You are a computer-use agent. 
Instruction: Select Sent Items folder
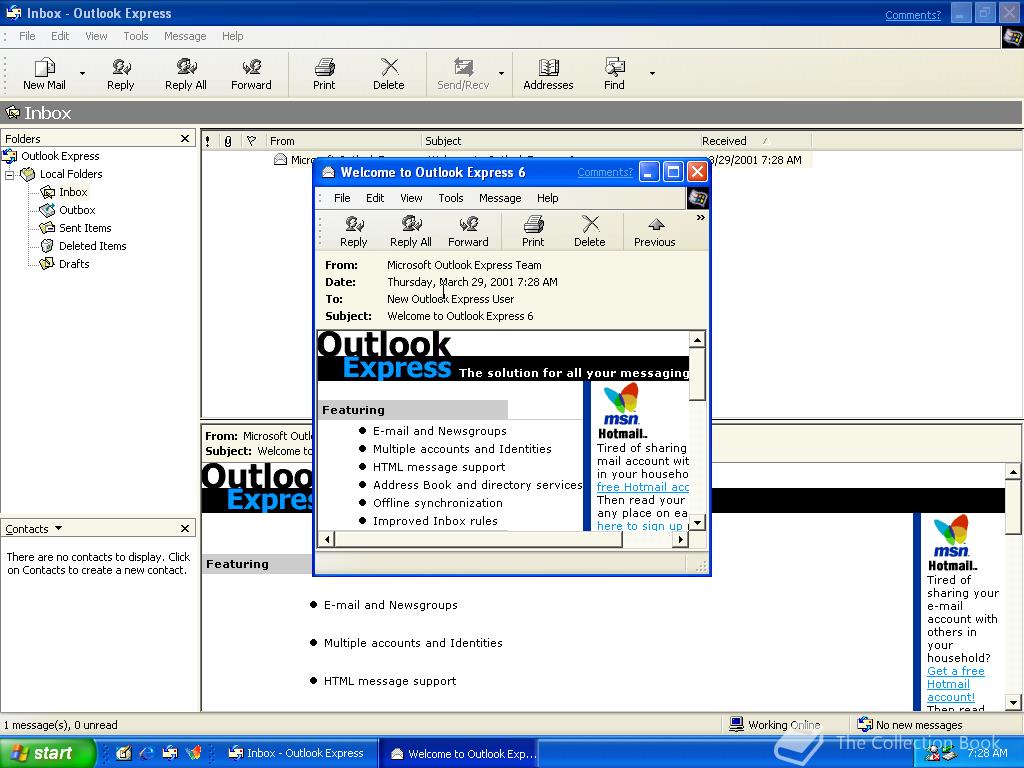pyautogui.click(x=85, y=228)
